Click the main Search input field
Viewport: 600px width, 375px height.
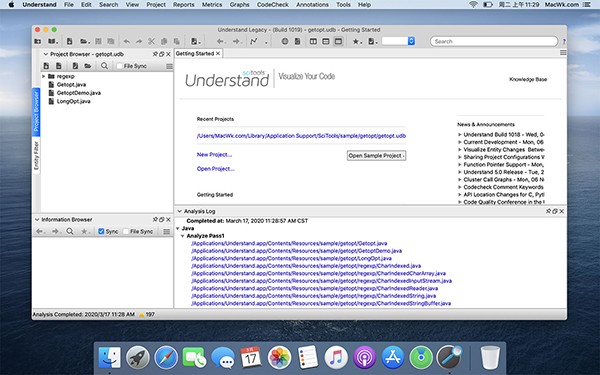[494, 41]
